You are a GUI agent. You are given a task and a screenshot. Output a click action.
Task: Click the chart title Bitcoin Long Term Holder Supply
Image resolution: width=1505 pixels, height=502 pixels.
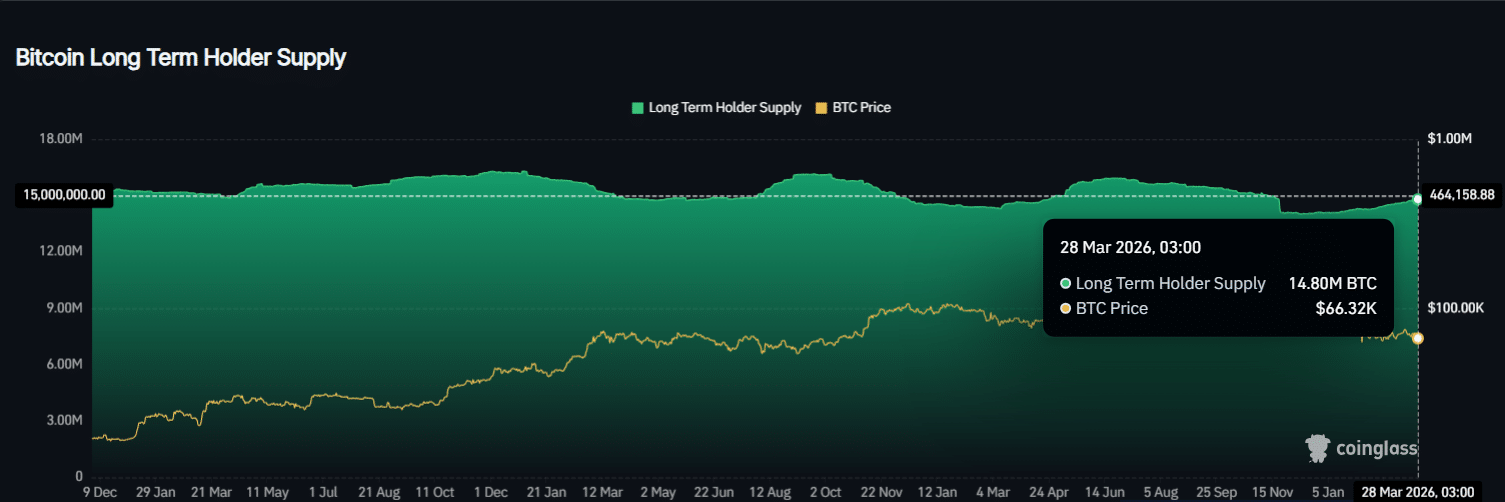(x=181, y=58)
